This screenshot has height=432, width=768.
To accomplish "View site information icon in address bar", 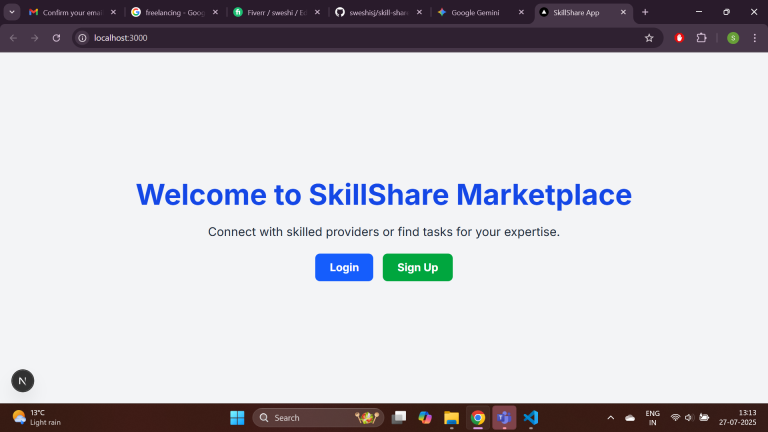I will [x=83, y=38].
